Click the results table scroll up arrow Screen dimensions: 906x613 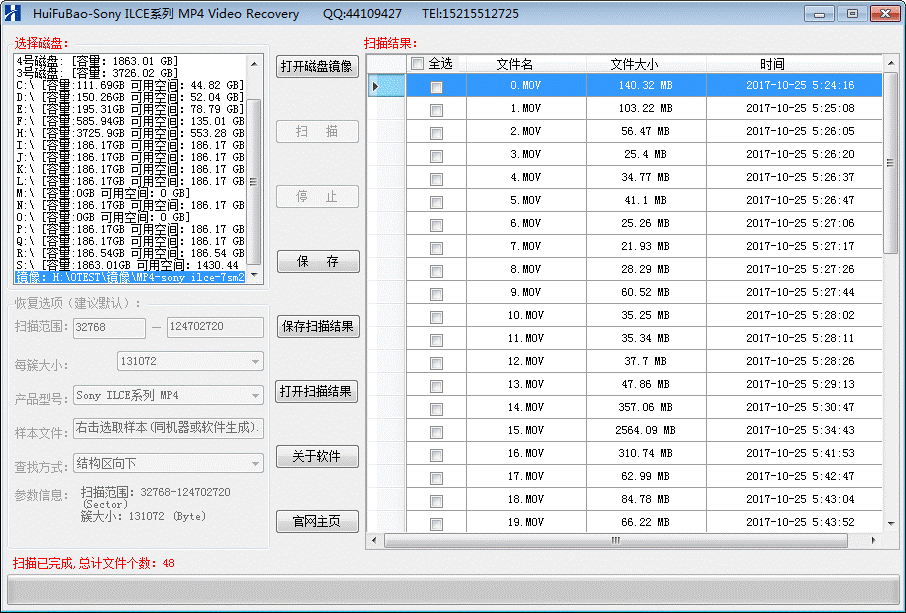[x=891, y=63]
